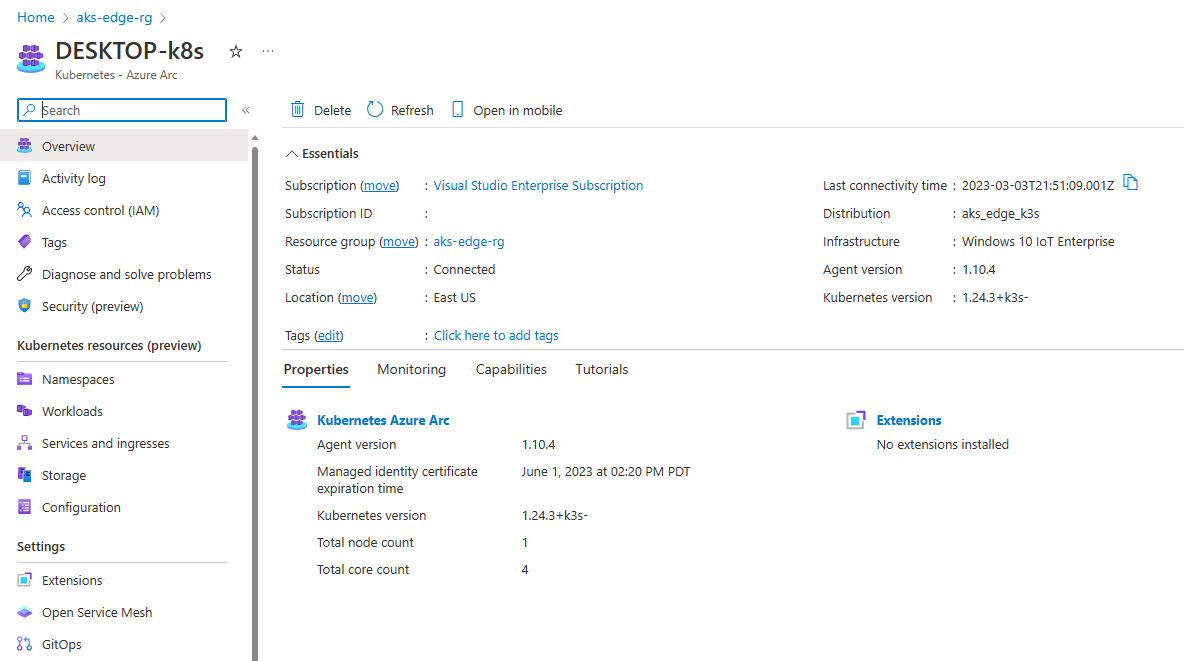Select the Namespaces resource icon
Viewport: 1184px width, 661px height.
tap(22, 379)
